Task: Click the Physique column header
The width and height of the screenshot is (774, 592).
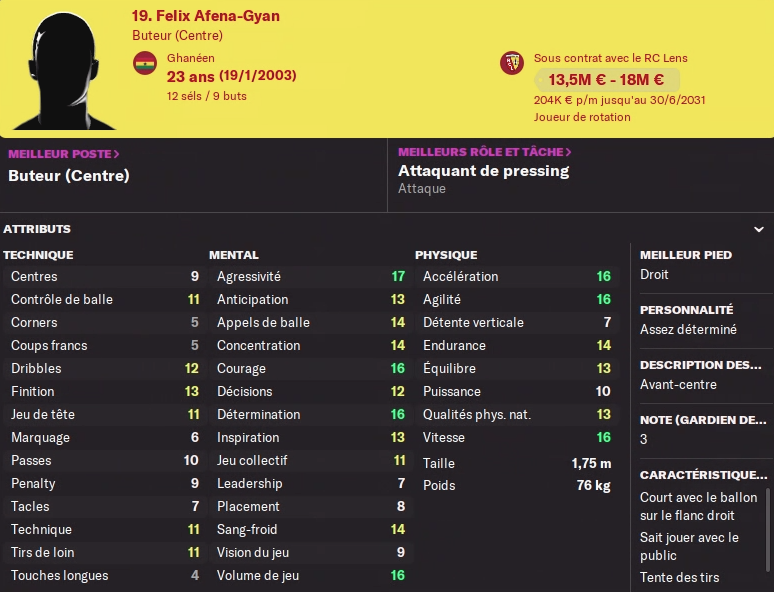Action: tap(446, 255)
